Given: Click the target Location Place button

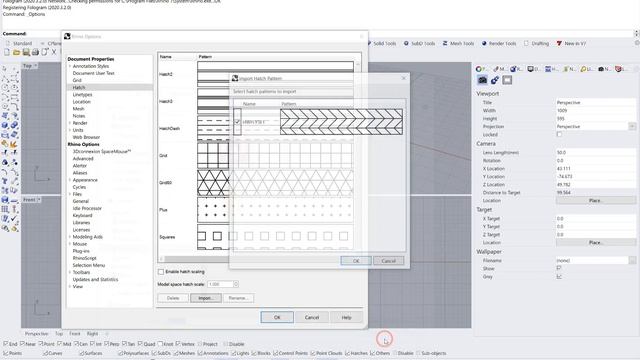Looking at the screenshot, I should (596, 242).
